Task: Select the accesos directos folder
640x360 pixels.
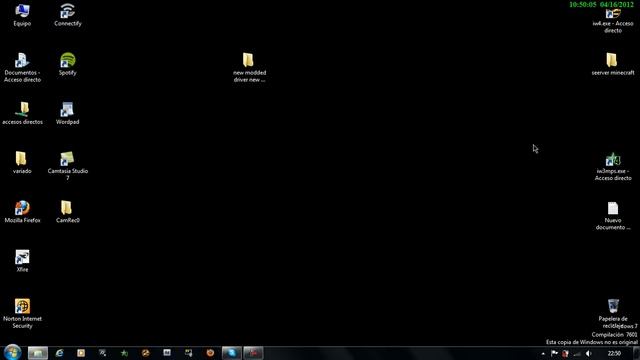Action: click(x=22, y=113)
